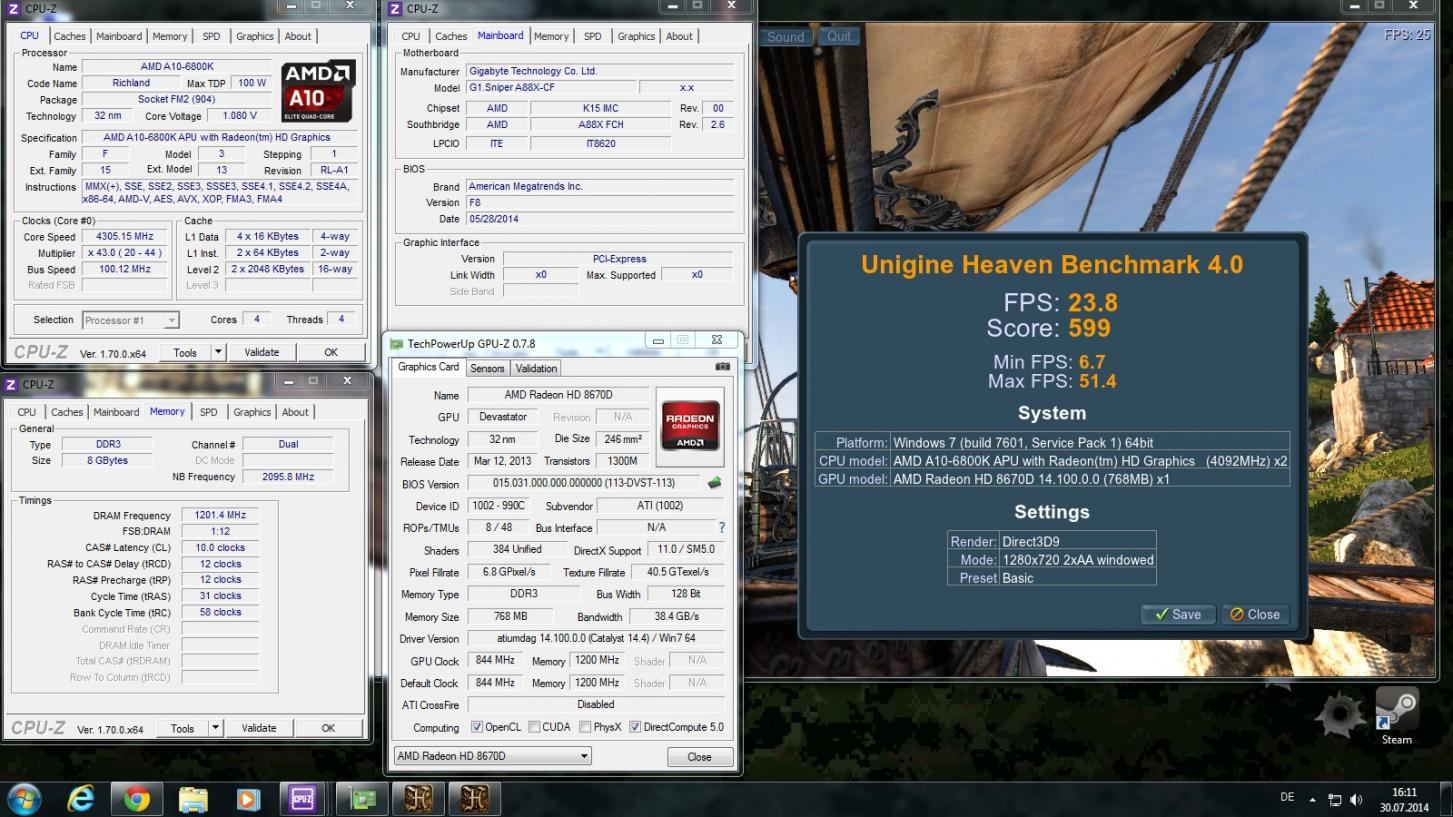Save the Heaven Benchmark results
The width and height of the screenshot is (1453, 817).
point(1178,614)
